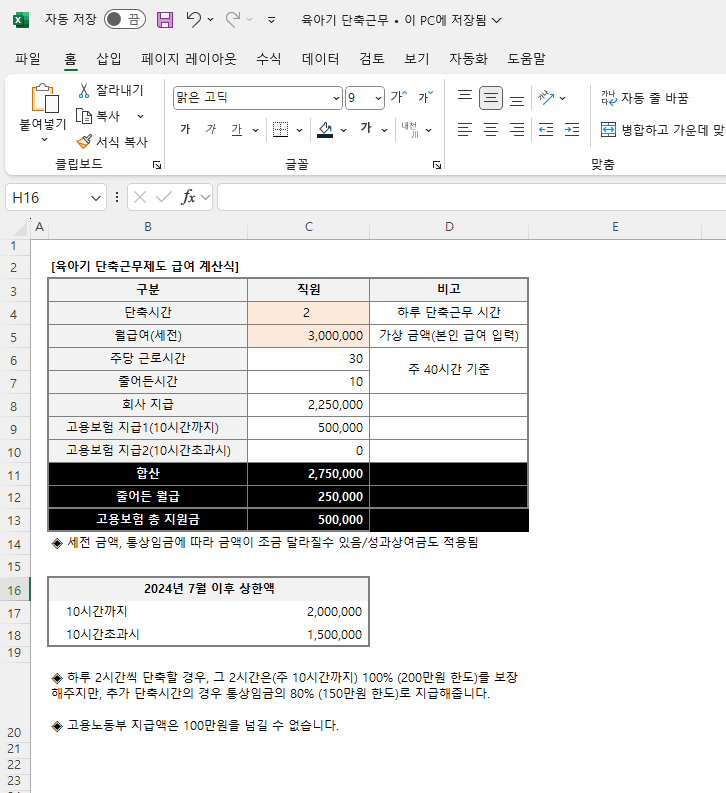Select column C header

308,227
